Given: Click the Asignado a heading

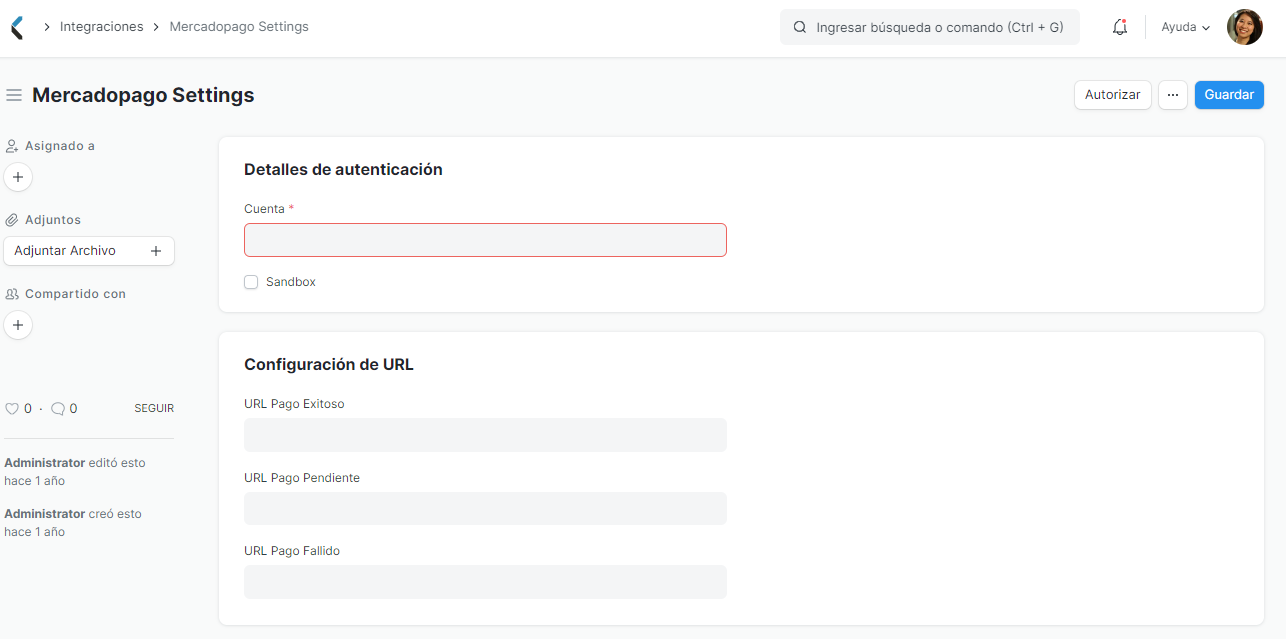Looking at the screenshot, I should 60,146.
